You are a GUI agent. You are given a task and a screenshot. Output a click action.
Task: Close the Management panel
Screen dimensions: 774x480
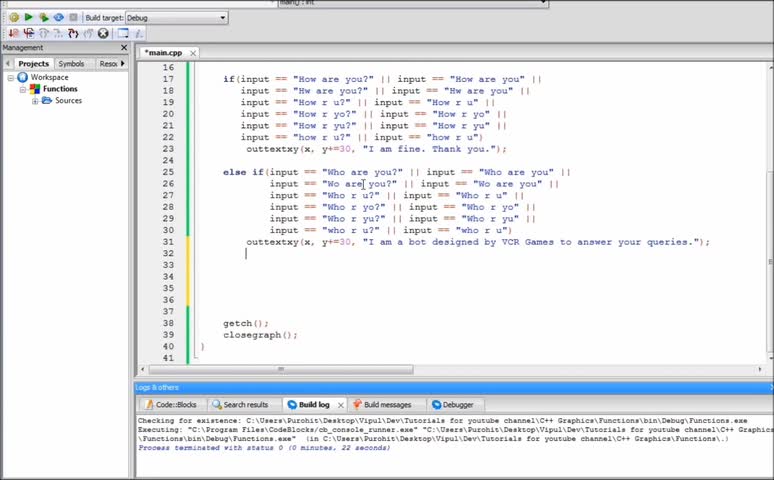(x=124, y=47)
